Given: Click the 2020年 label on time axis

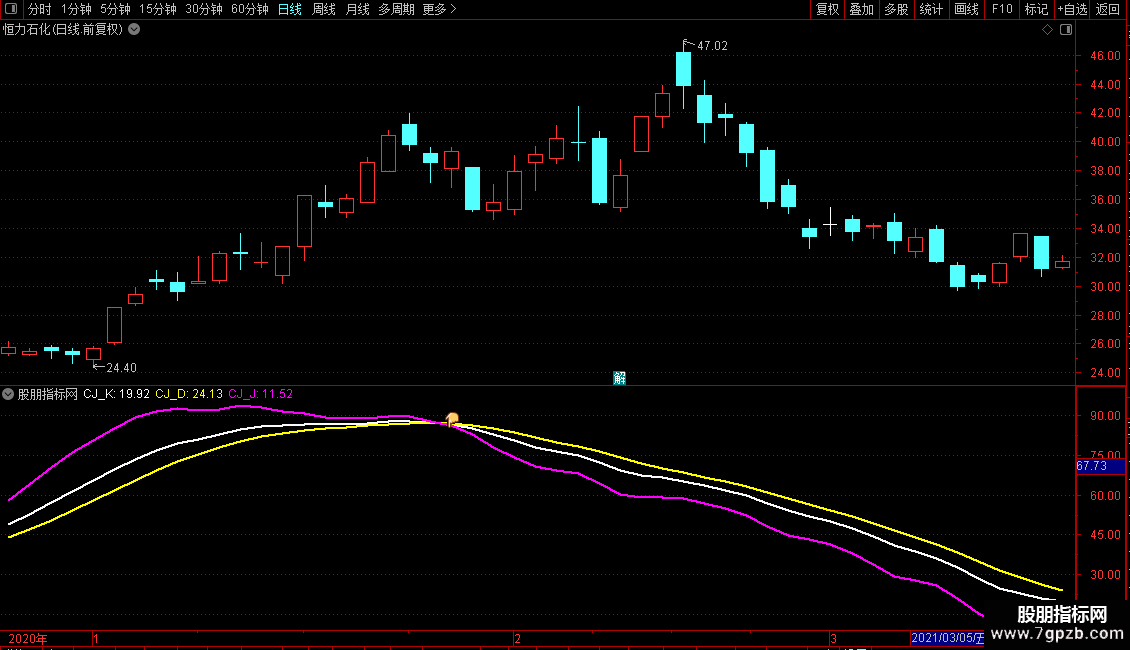Looking at the screenshot, I should 27,639.
